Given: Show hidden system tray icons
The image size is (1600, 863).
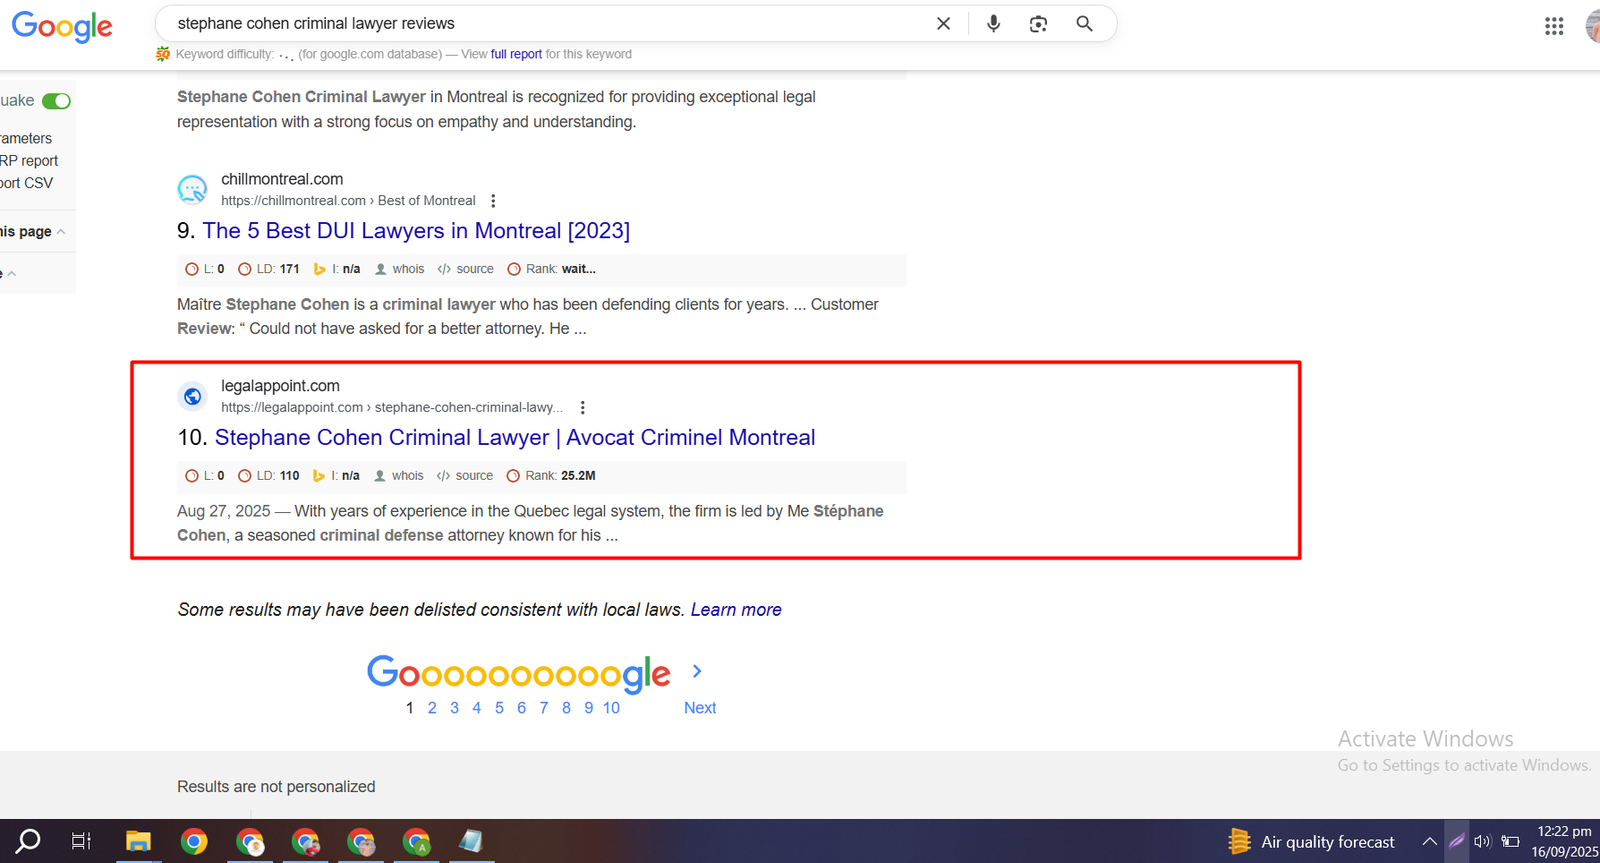Looking at the screenshot, I should point(1429,842).
